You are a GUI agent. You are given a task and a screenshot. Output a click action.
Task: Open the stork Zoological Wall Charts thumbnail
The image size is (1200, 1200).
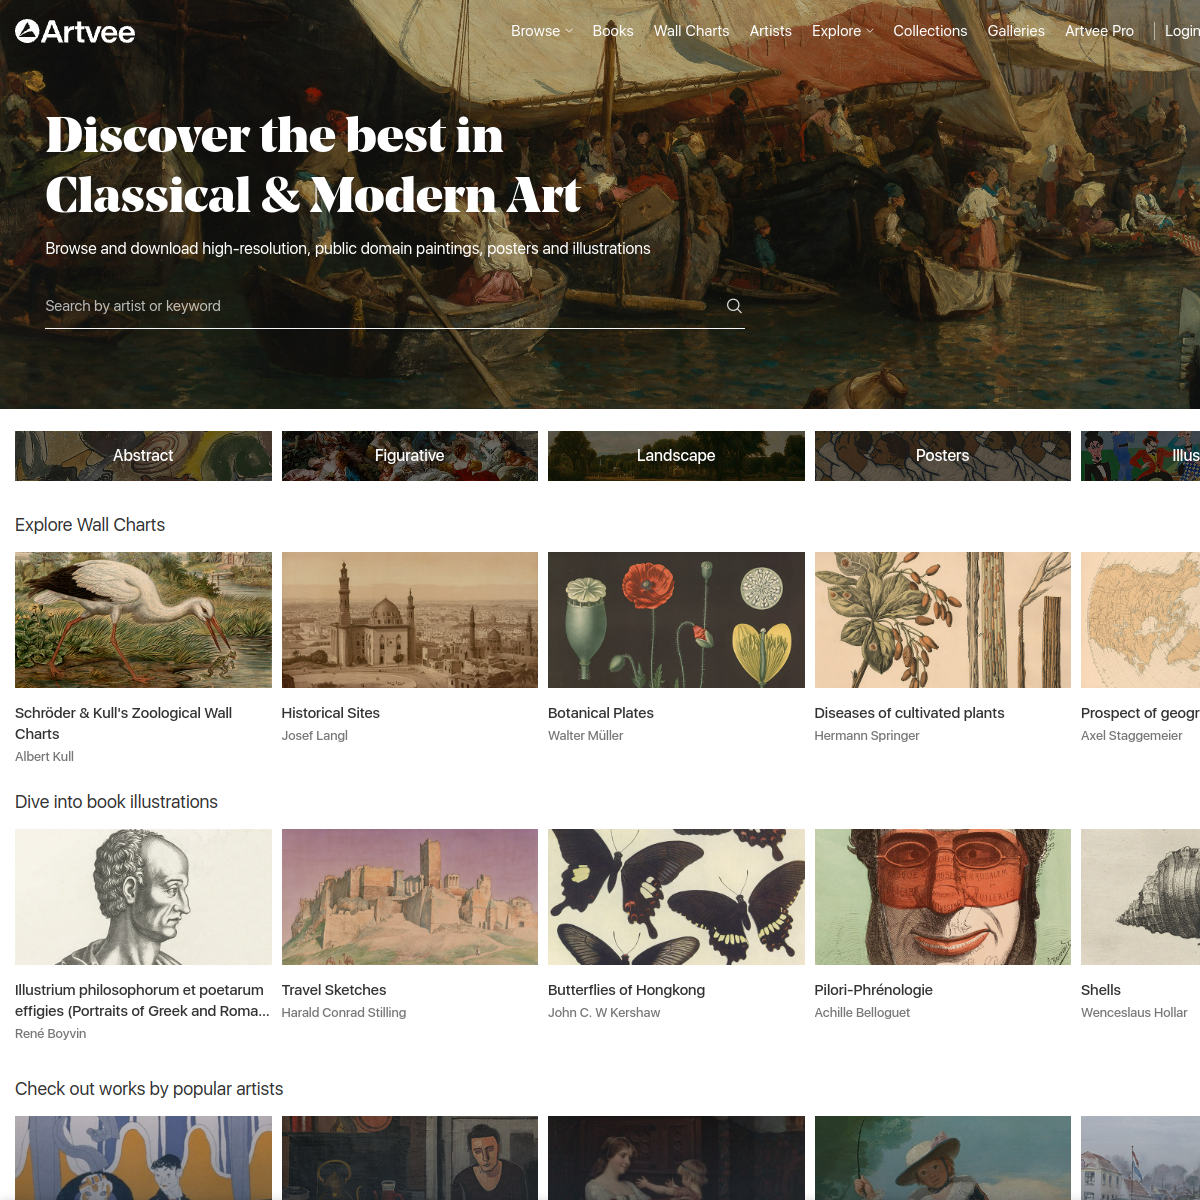point(143,620)
